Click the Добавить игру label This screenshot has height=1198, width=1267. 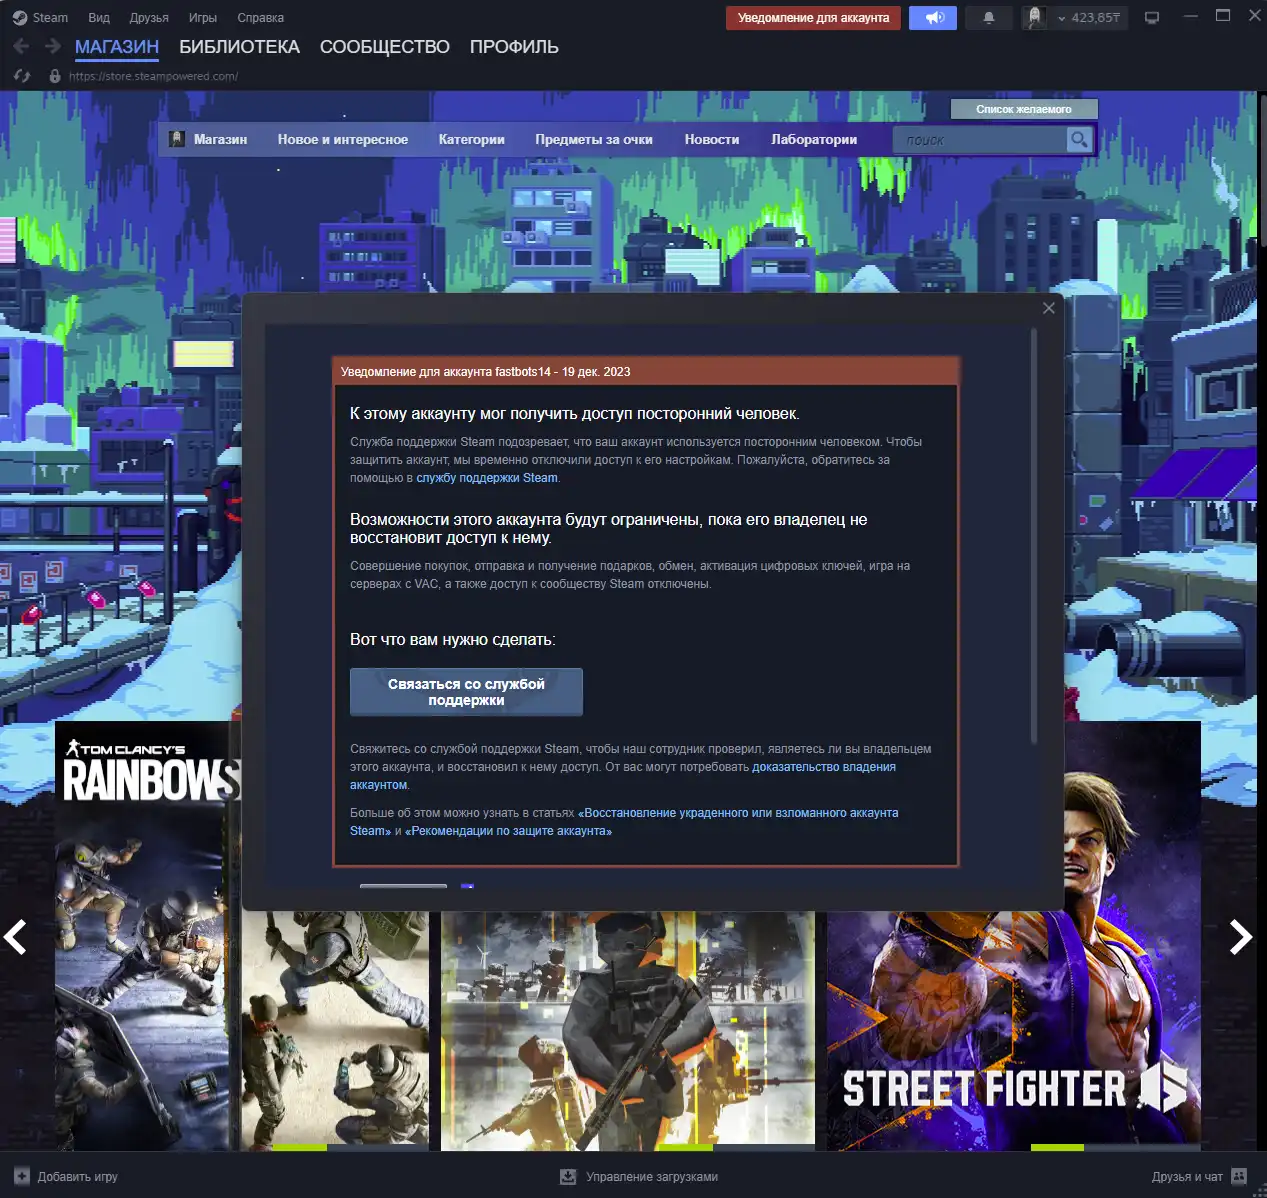78,1177
